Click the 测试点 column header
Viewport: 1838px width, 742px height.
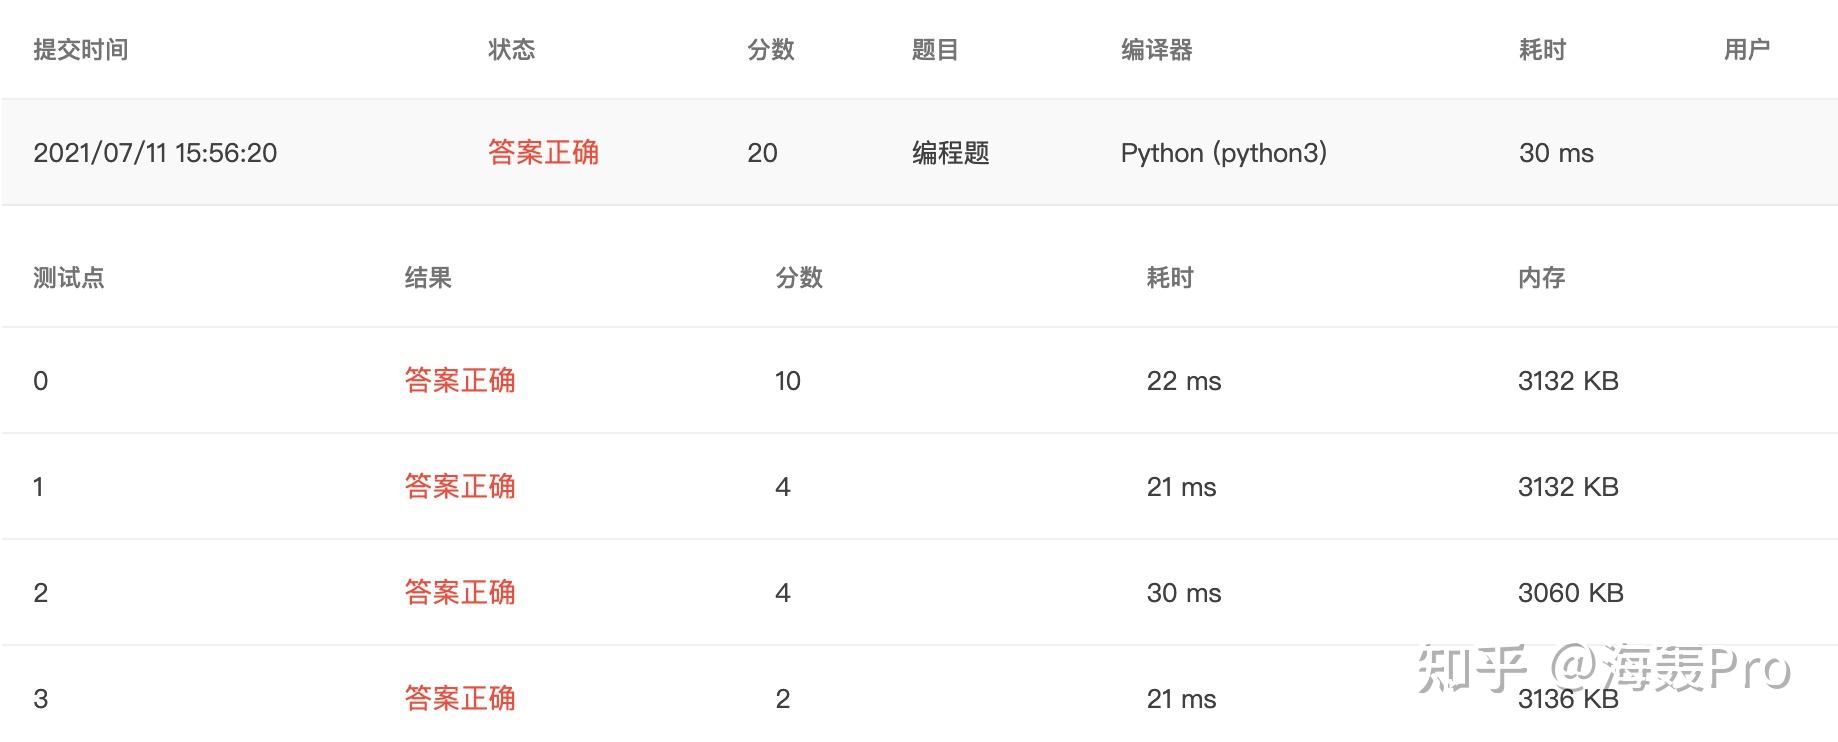point(68,278)
